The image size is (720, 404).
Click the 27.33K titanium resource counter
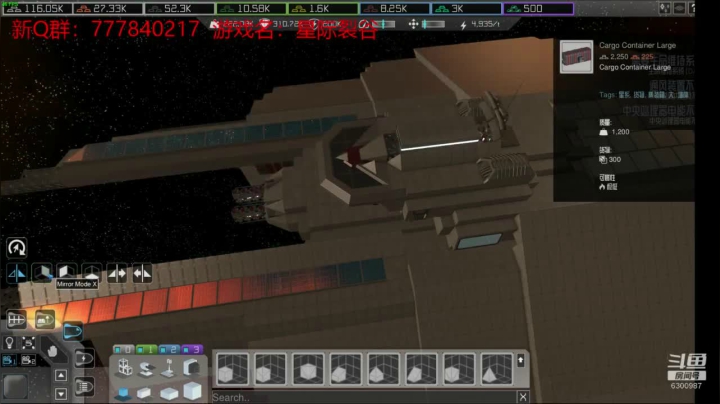click(x=108, y=9)
